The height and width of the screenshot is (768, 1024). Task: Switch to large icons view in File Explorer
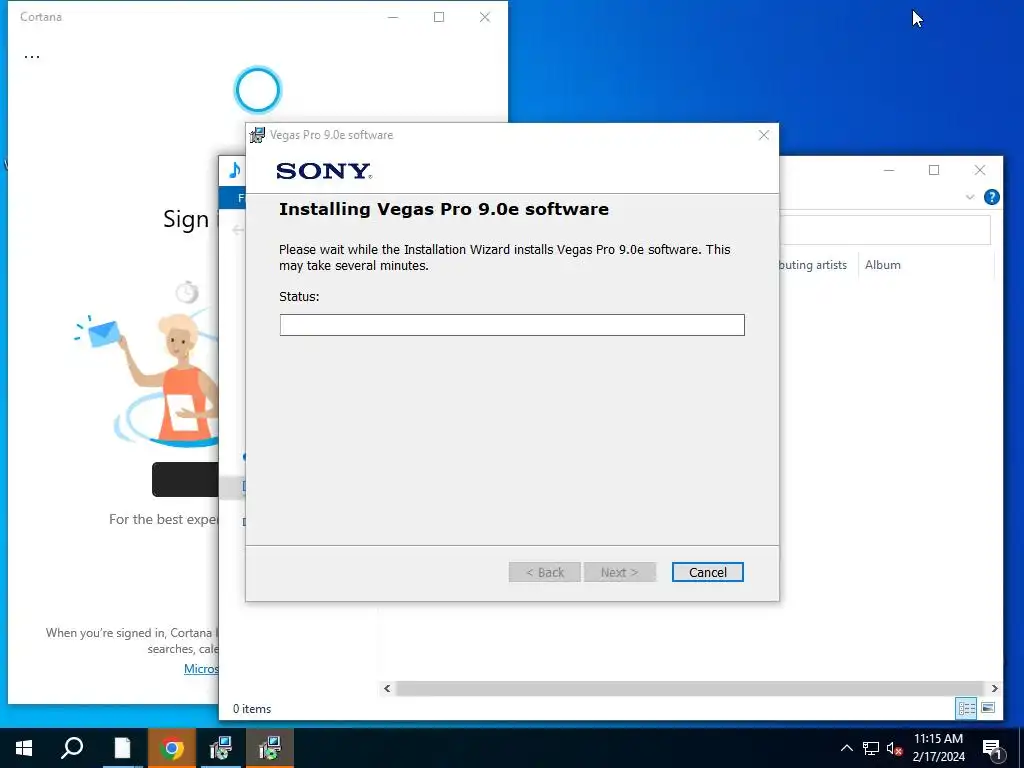(988, 708)
